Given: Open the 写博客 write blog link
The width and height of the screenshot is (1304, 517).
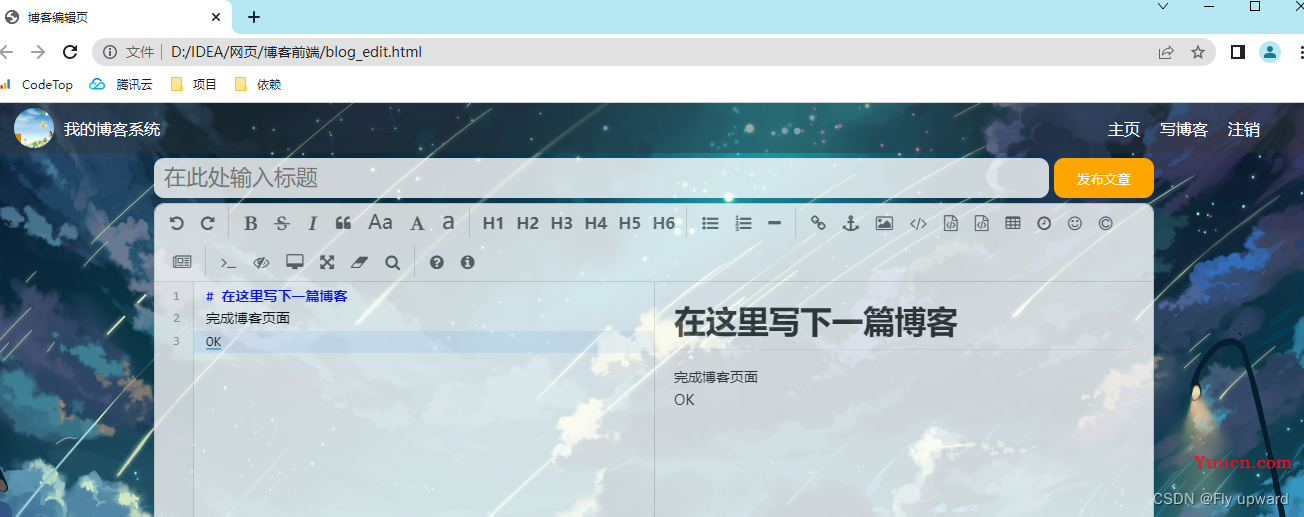Looking at the screenshot, I should tap(1184, 129).
